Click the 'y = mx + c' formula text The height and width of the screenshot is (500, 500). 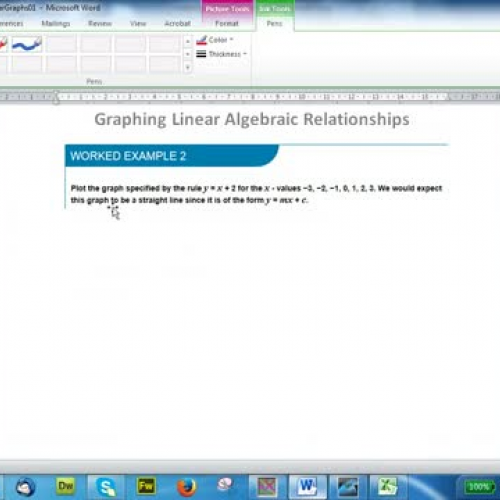pyautogui.click(x=286, y=200)
